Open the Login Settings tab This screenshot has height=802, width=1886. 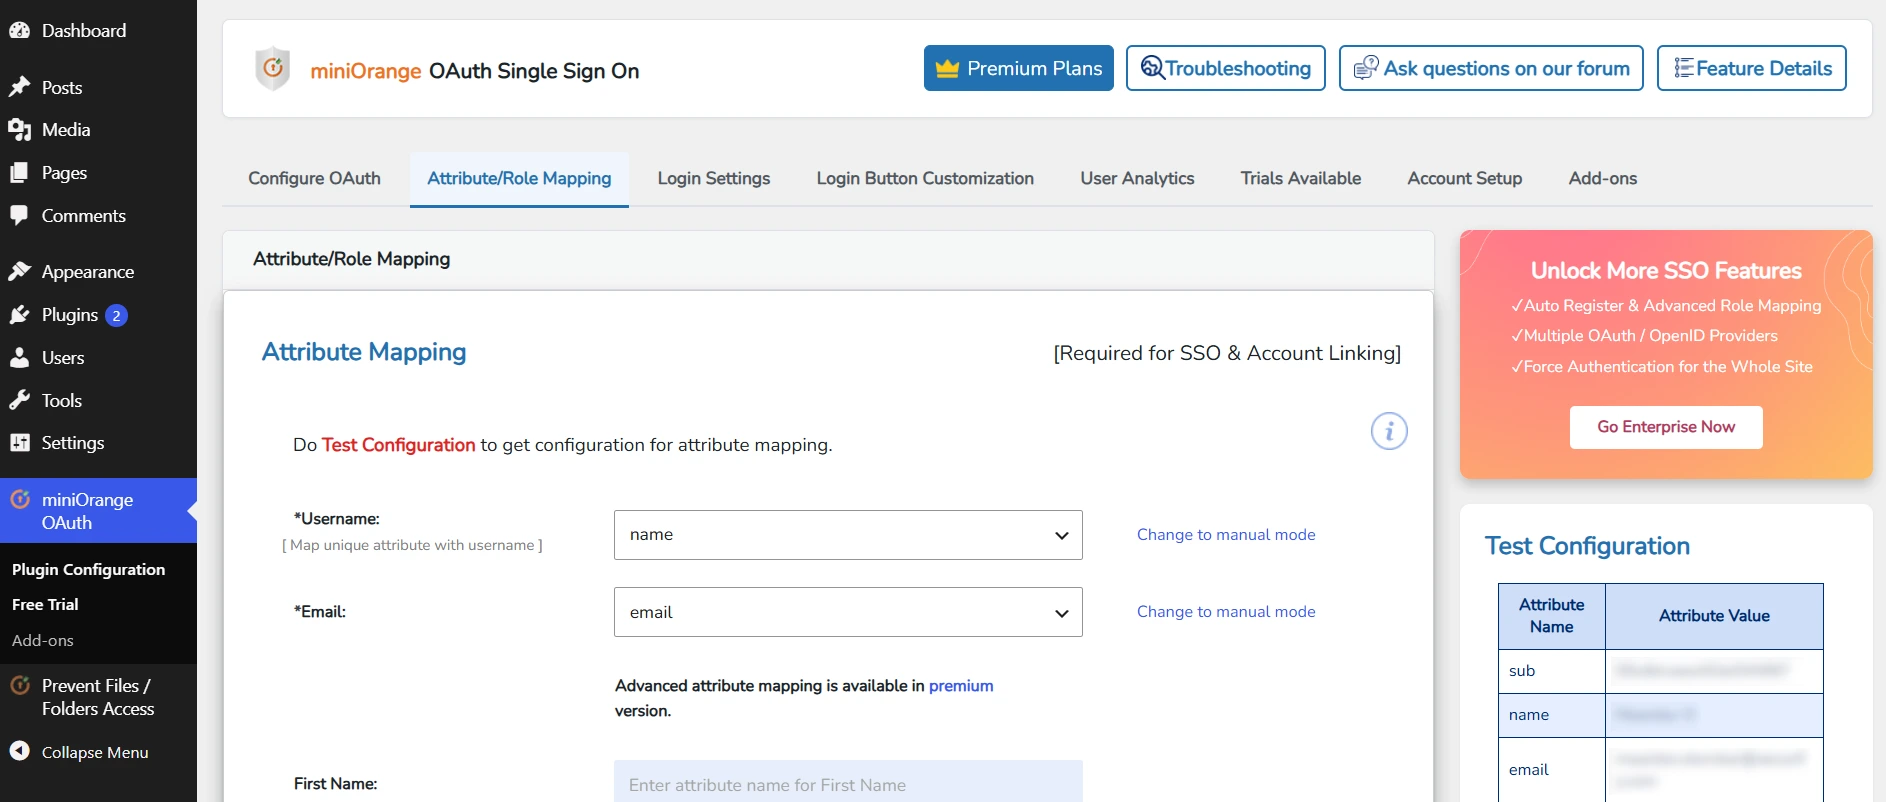[x=714, y=179]
